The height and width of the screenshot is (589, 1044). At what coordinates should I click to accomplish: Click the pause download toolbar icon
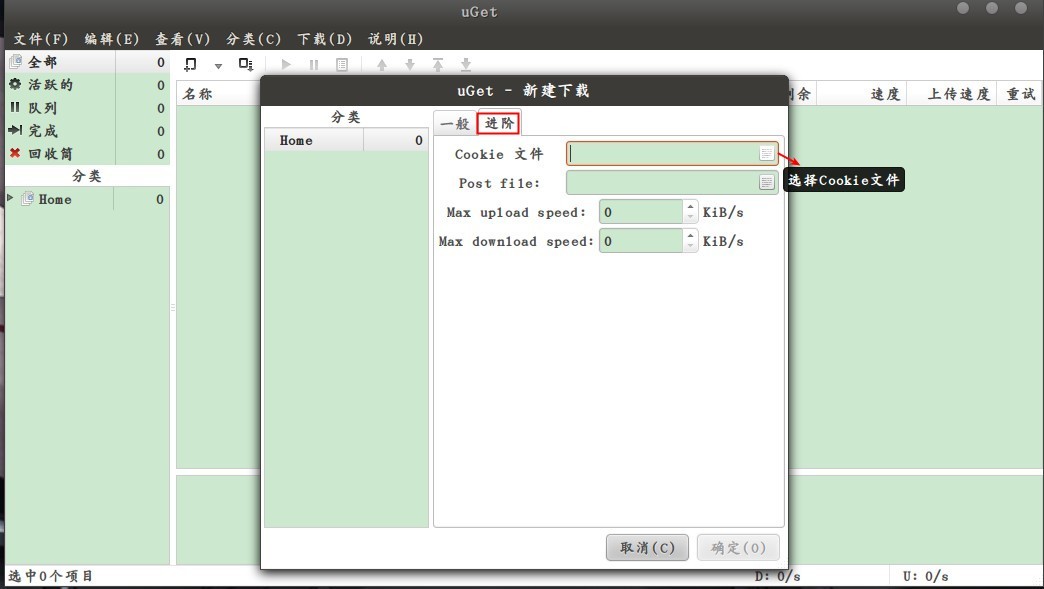(314, 65)
